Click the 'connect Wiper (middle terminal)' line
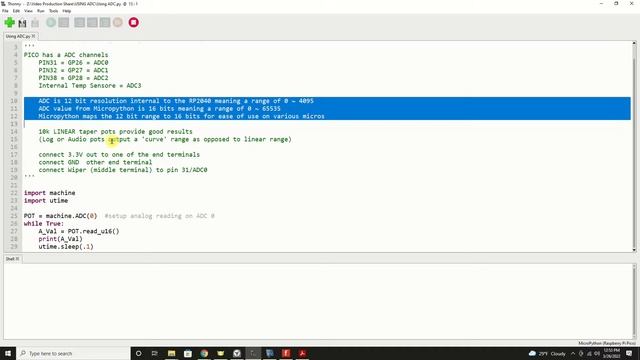Viewport: 640px width, 360px height. coord(123,170)
